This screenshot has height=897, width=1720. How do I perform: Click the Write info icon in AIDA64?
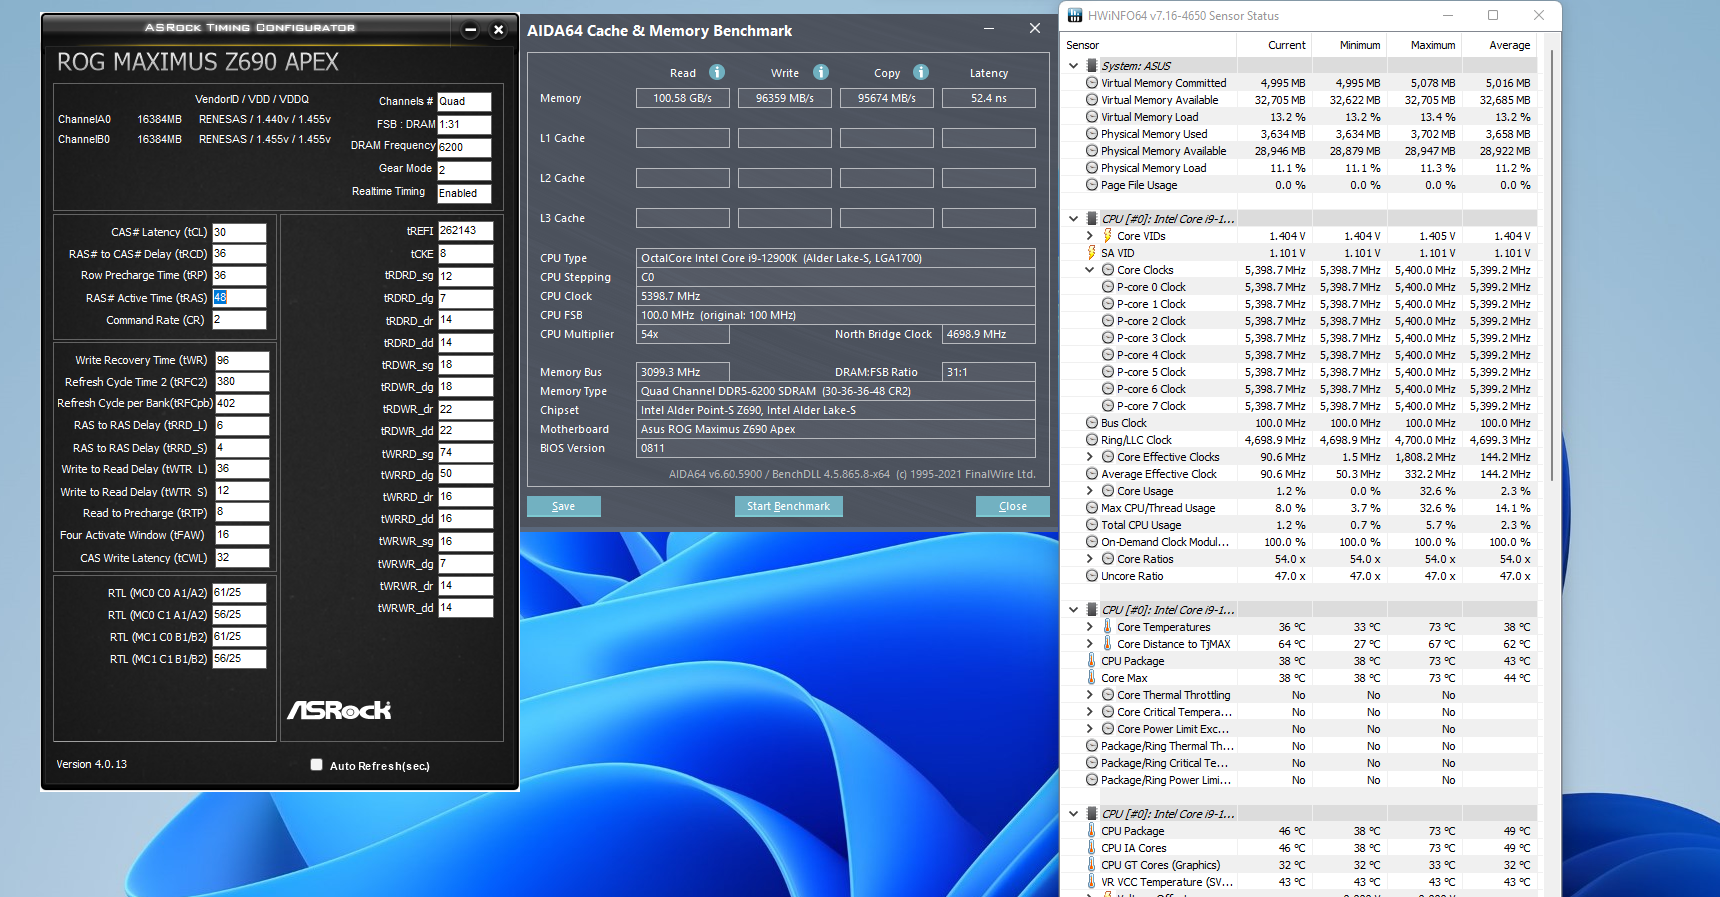[821, 72]
